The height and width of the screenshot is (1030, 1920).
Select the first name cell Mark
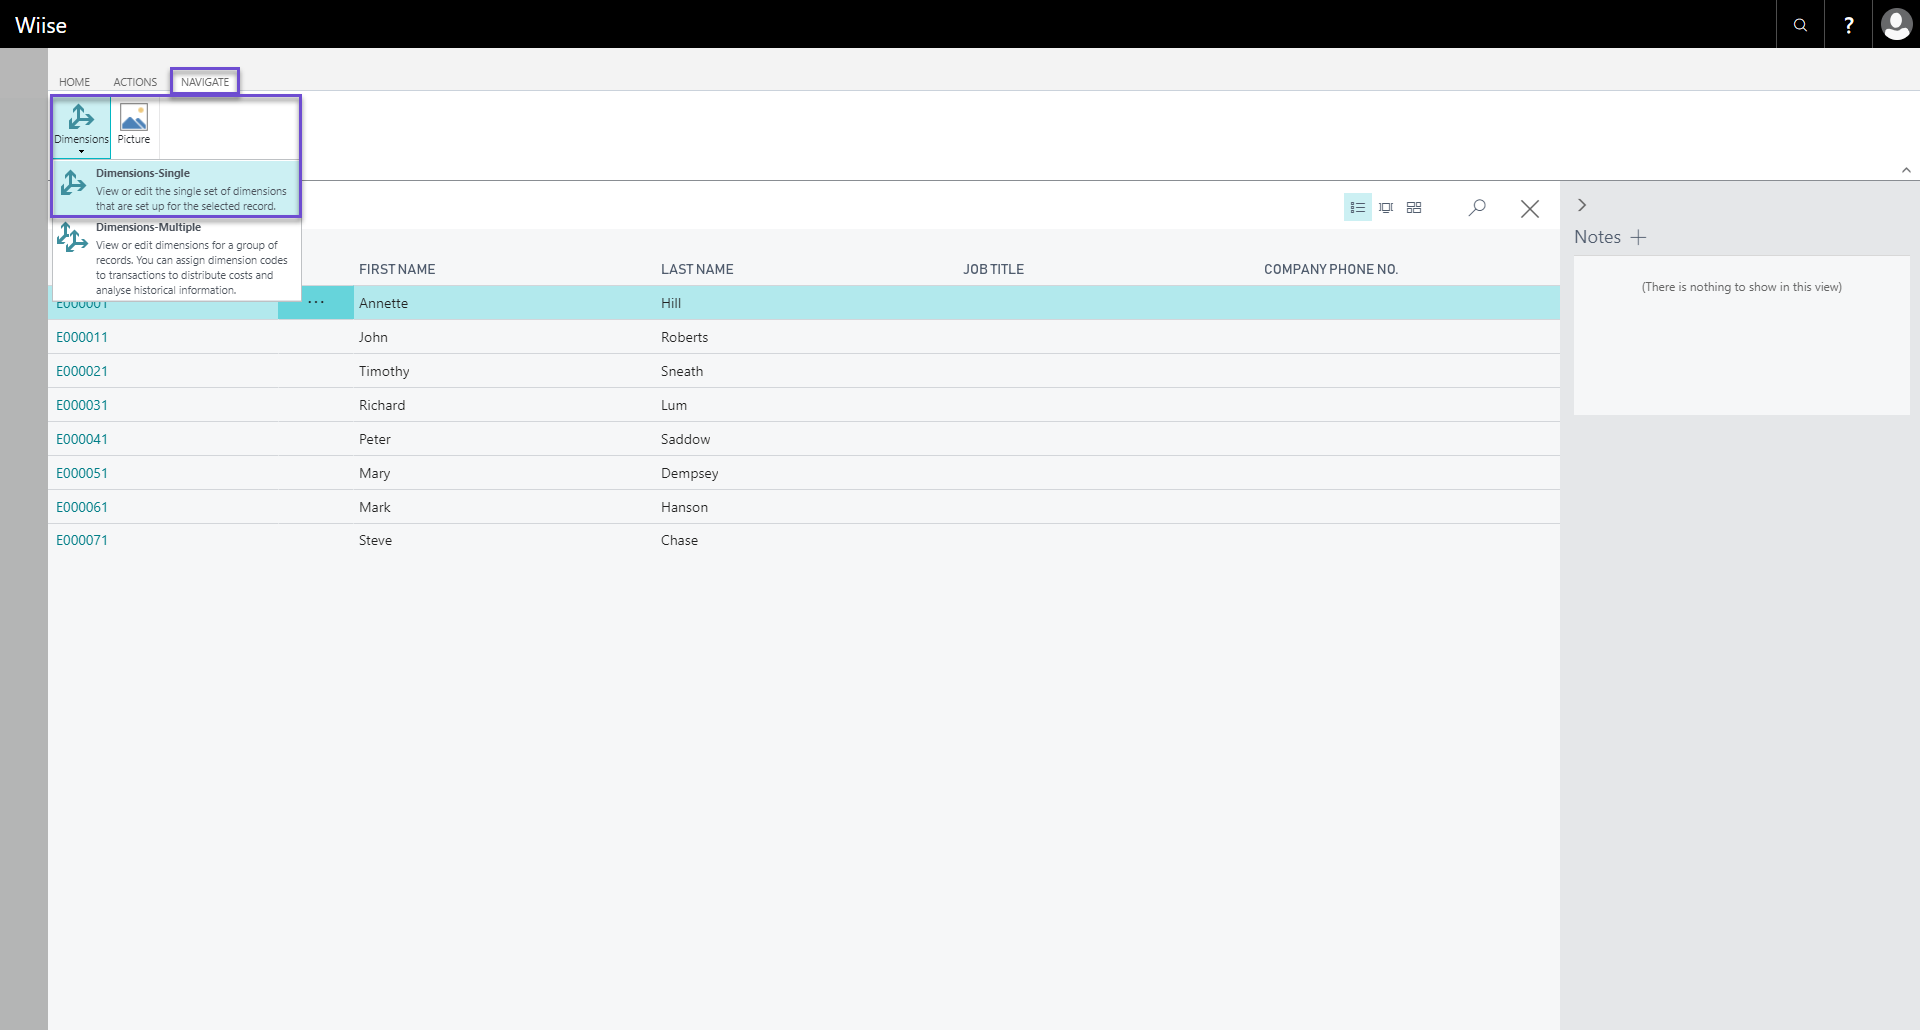pyautogui.click(x=375, y=507)
